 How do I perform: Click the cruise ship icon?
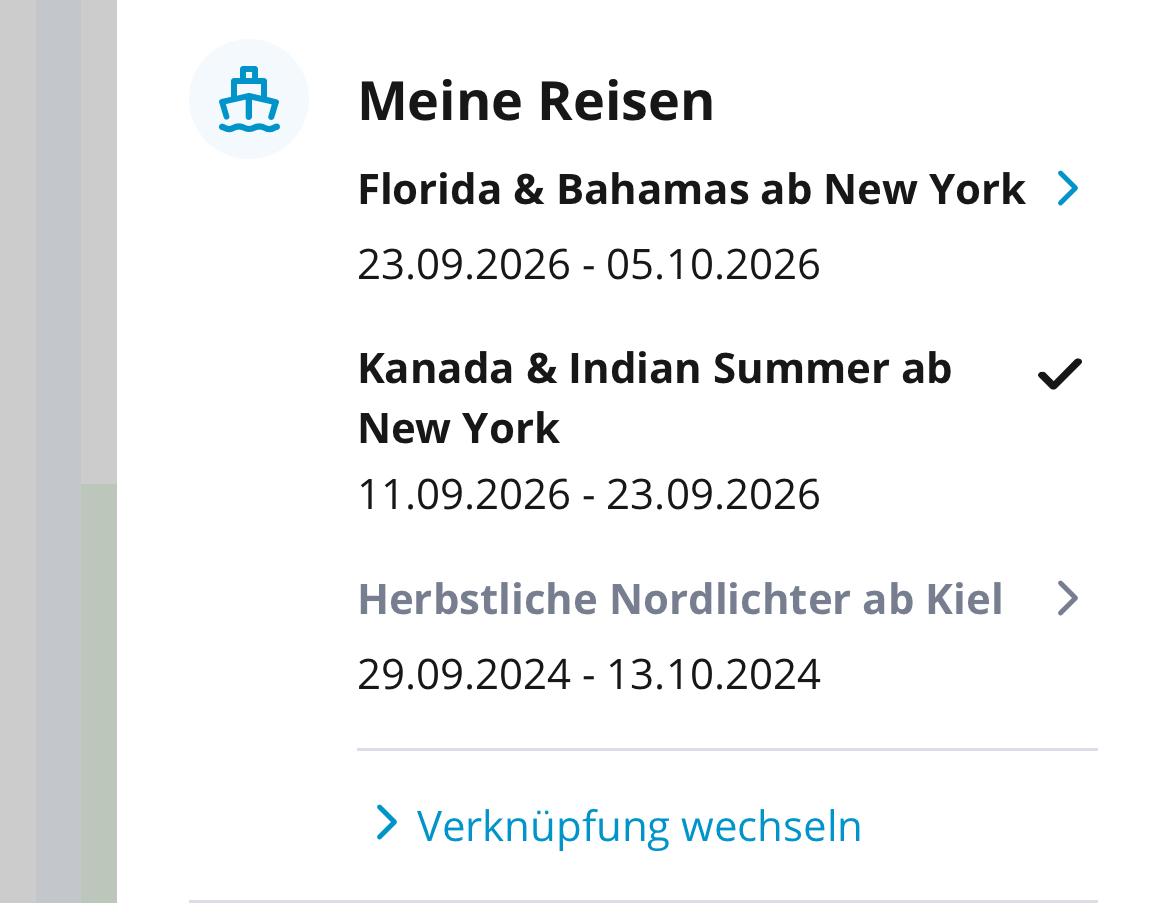pyautogui.click(x=249, y=100)
